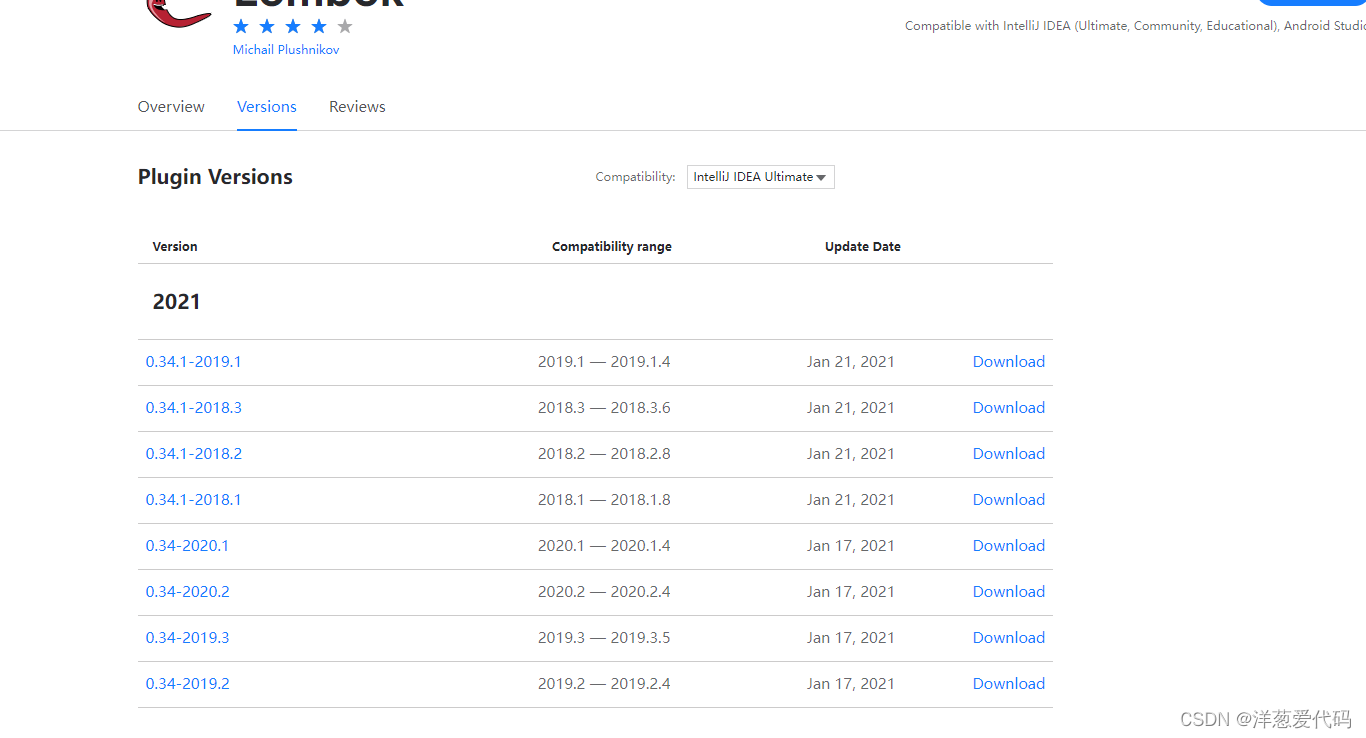The width and height of the screenshot is (1366, 738).
Task: Download version 0.34-2020.1
Action: click(x=1009, y=546)
